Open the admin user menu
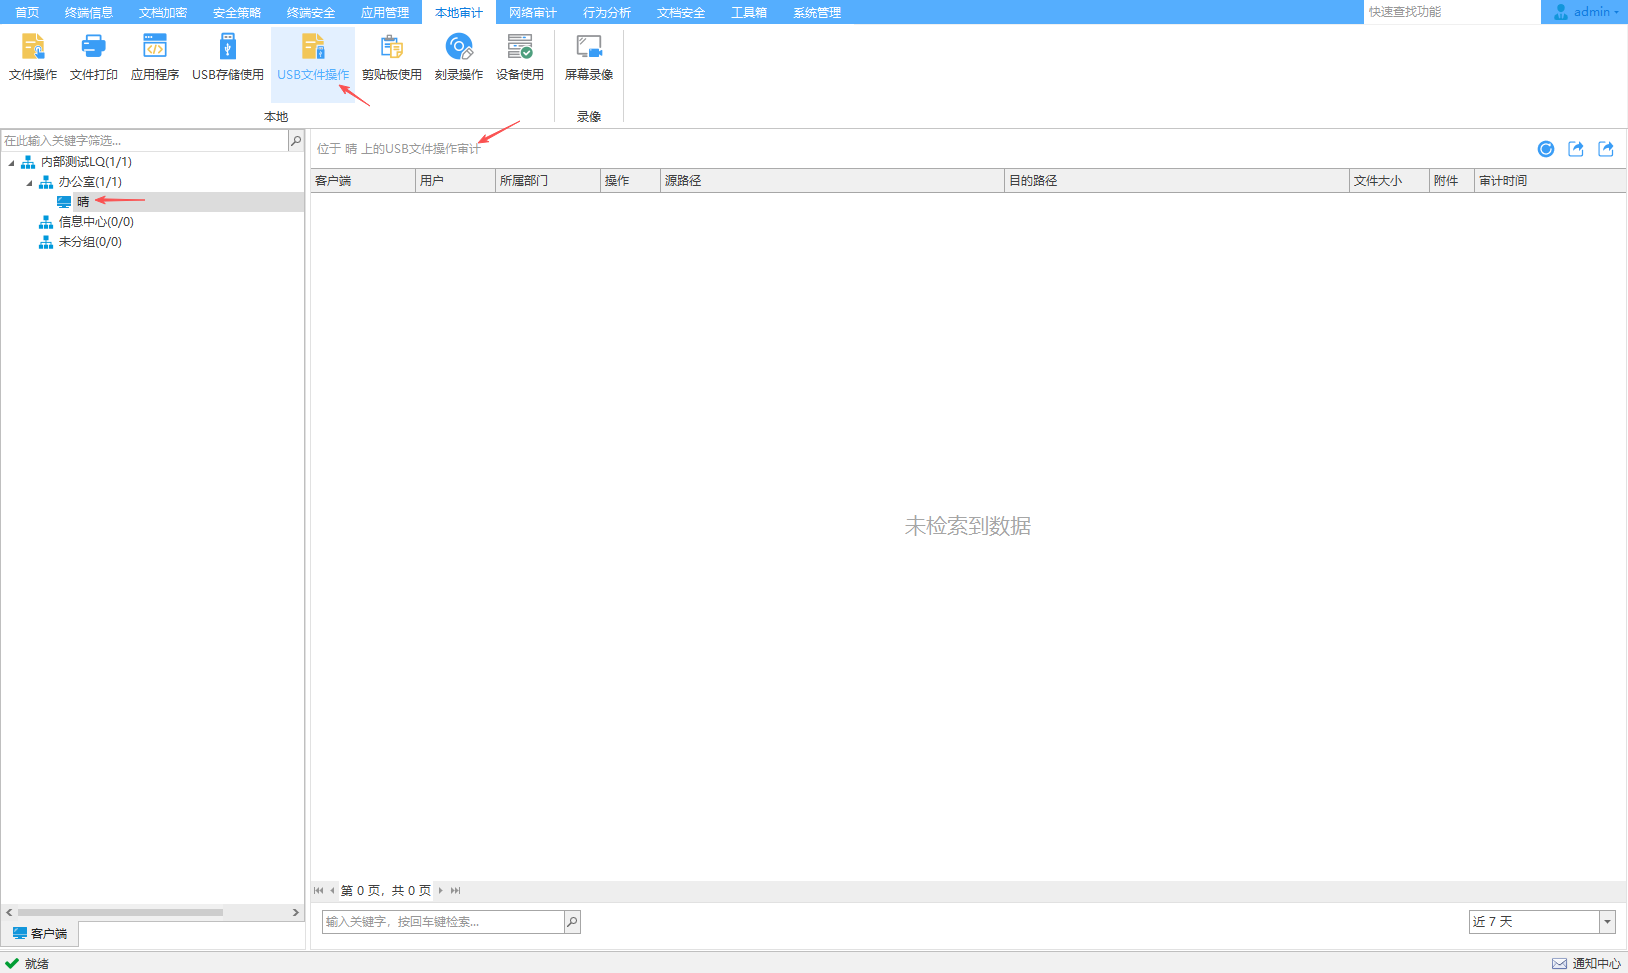Image resolution: width=1628 pixels, height=973 pixels. click(1587, 12)
